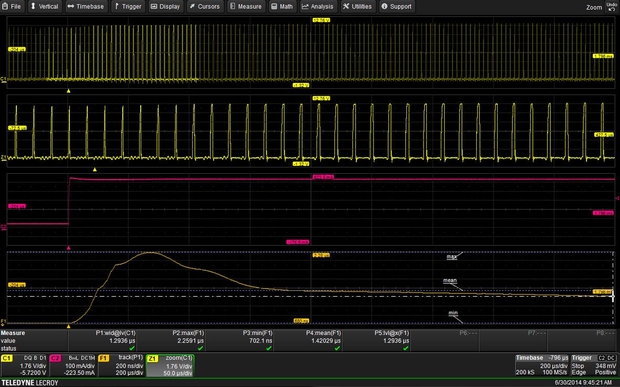Click the Analysis chart icon
620x387 pixels.
pyautogui.click(x=305, y=6)
